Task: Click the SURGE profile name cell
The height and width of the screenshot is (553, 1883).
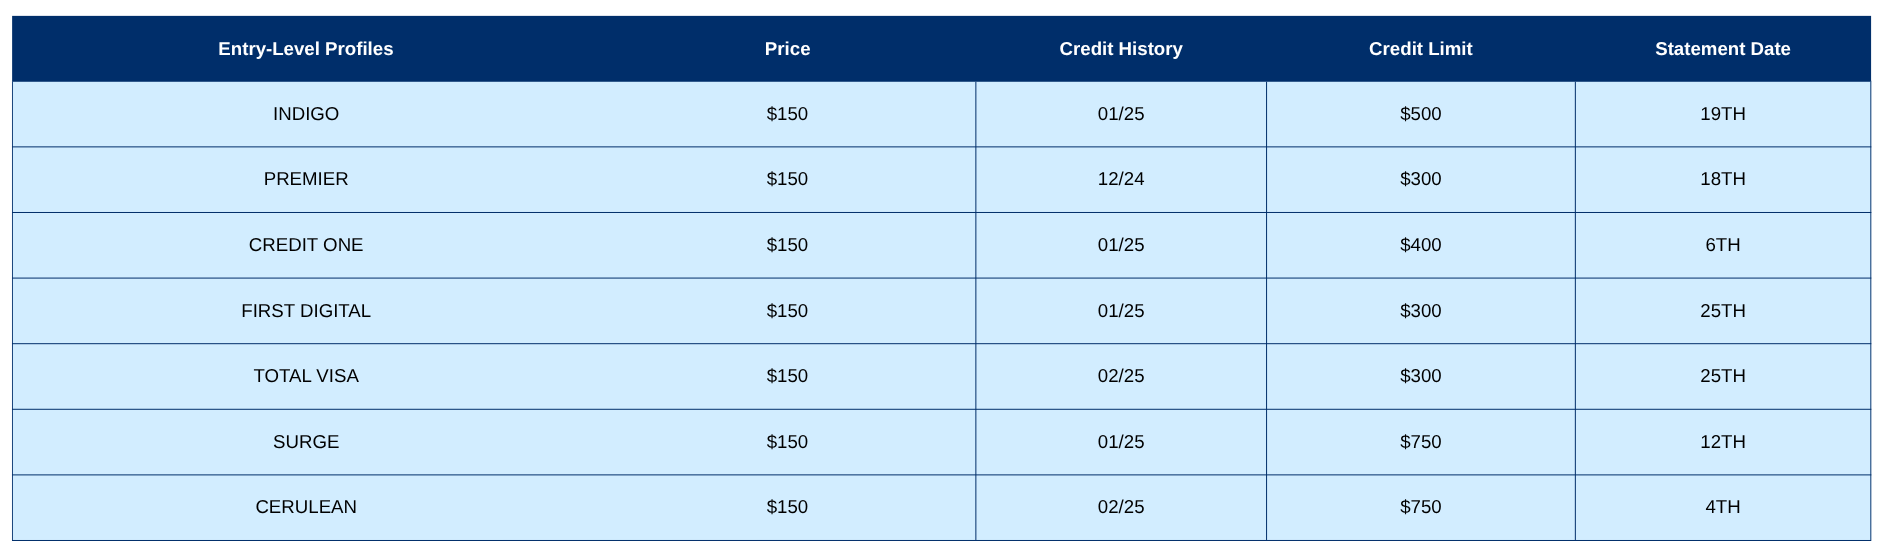Action: coord(305,442)
